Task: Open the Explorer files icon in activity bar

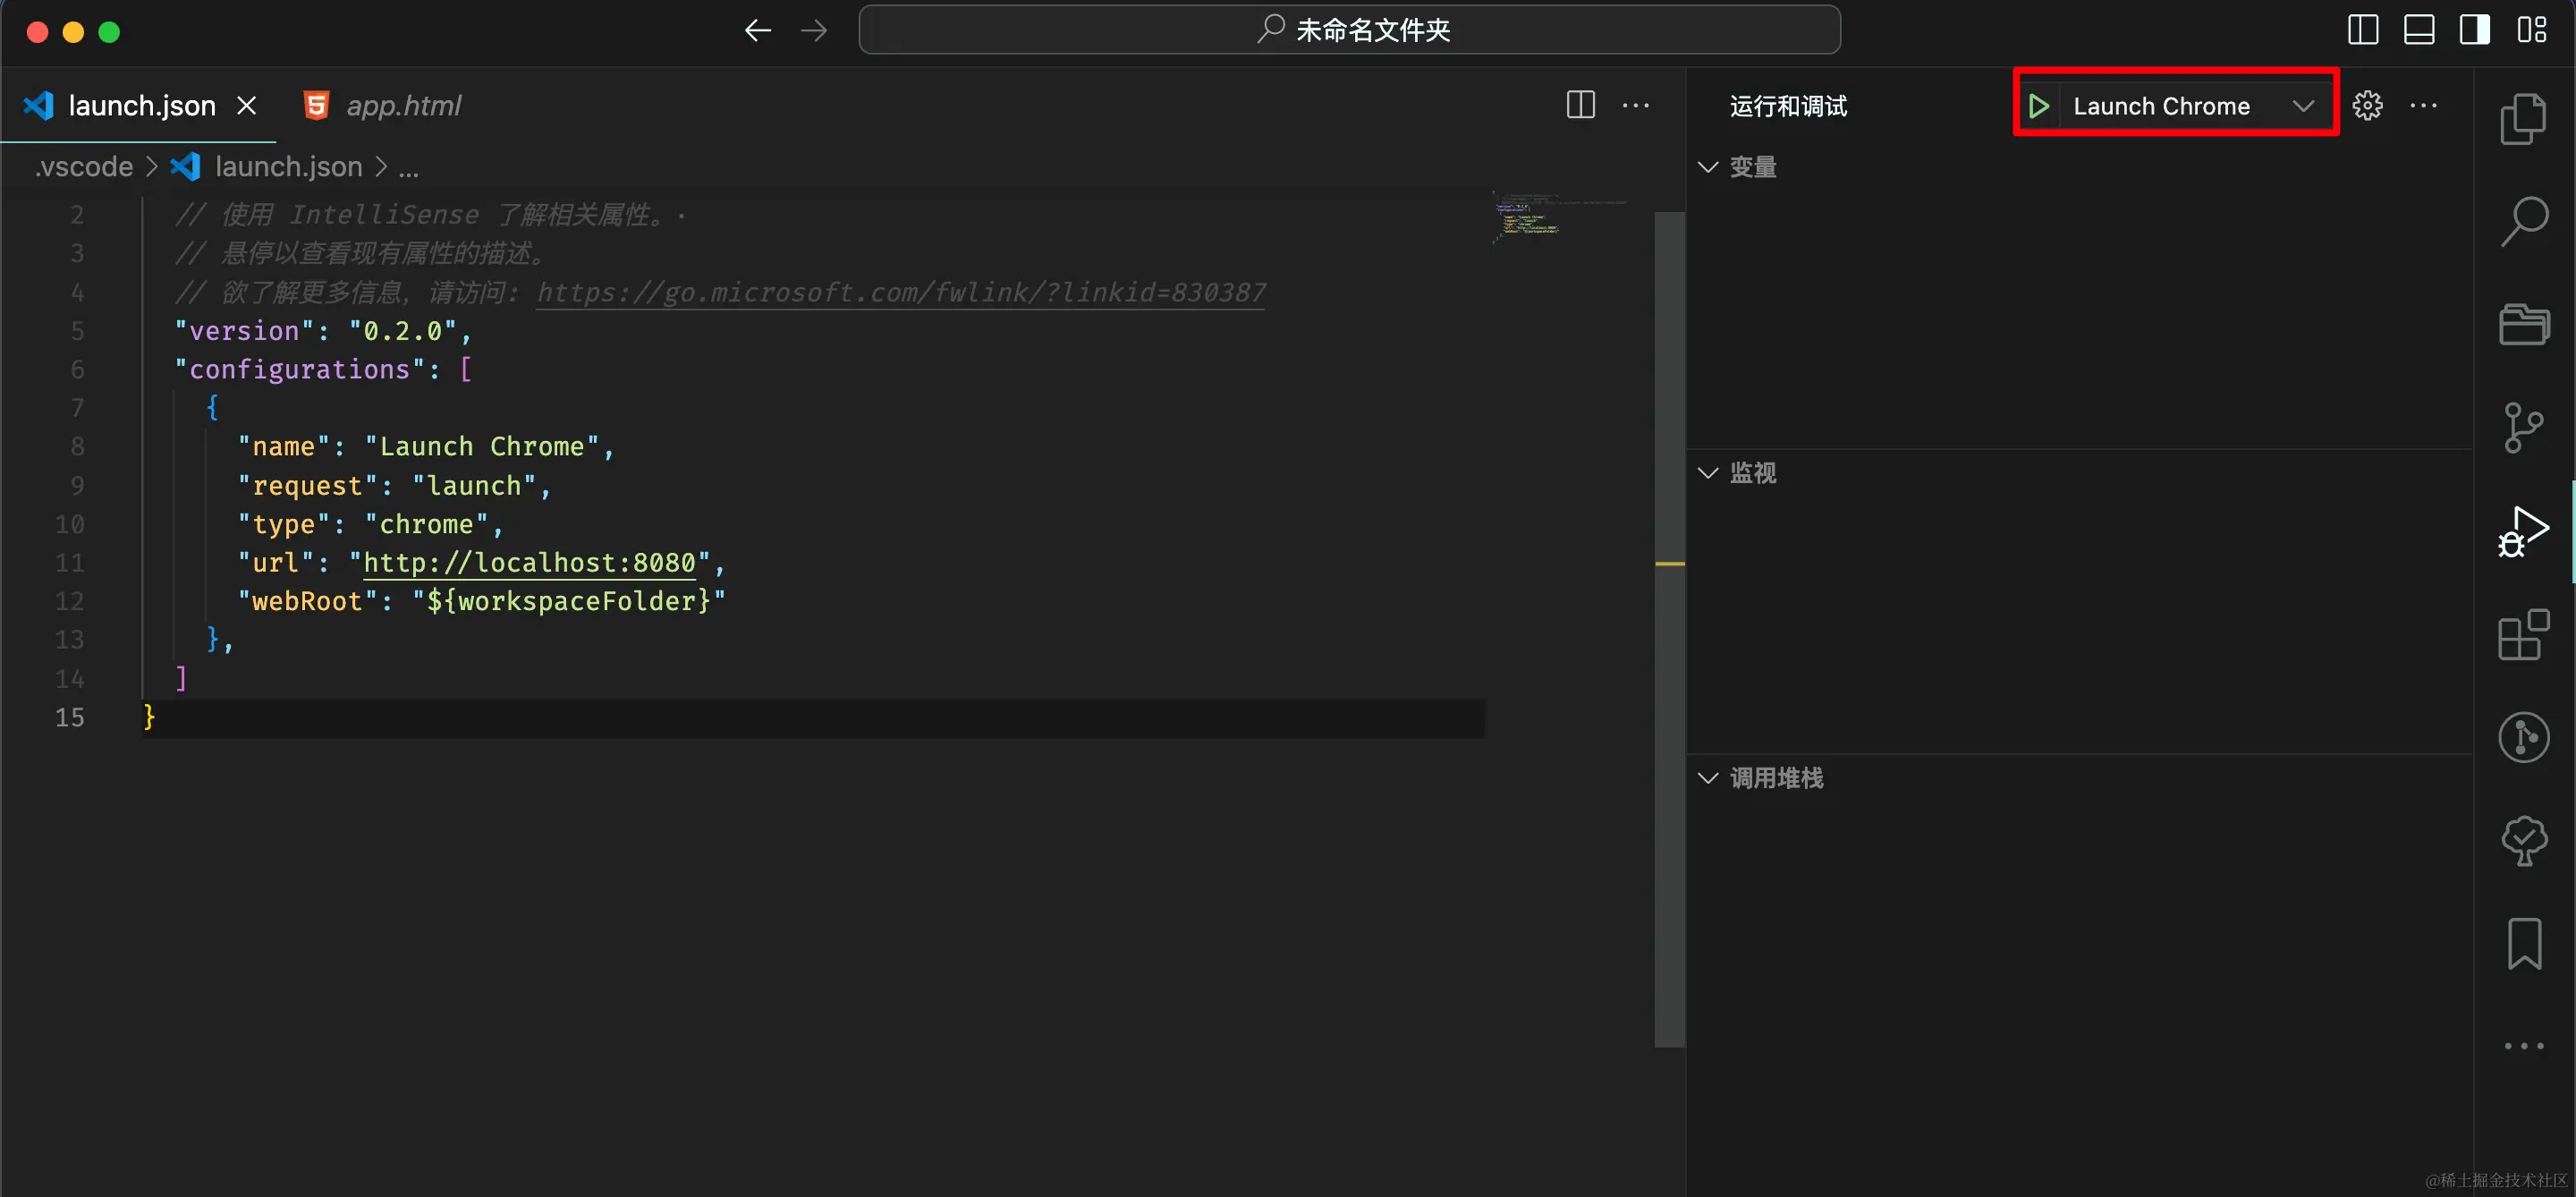Action: [x=2523, y=119]
